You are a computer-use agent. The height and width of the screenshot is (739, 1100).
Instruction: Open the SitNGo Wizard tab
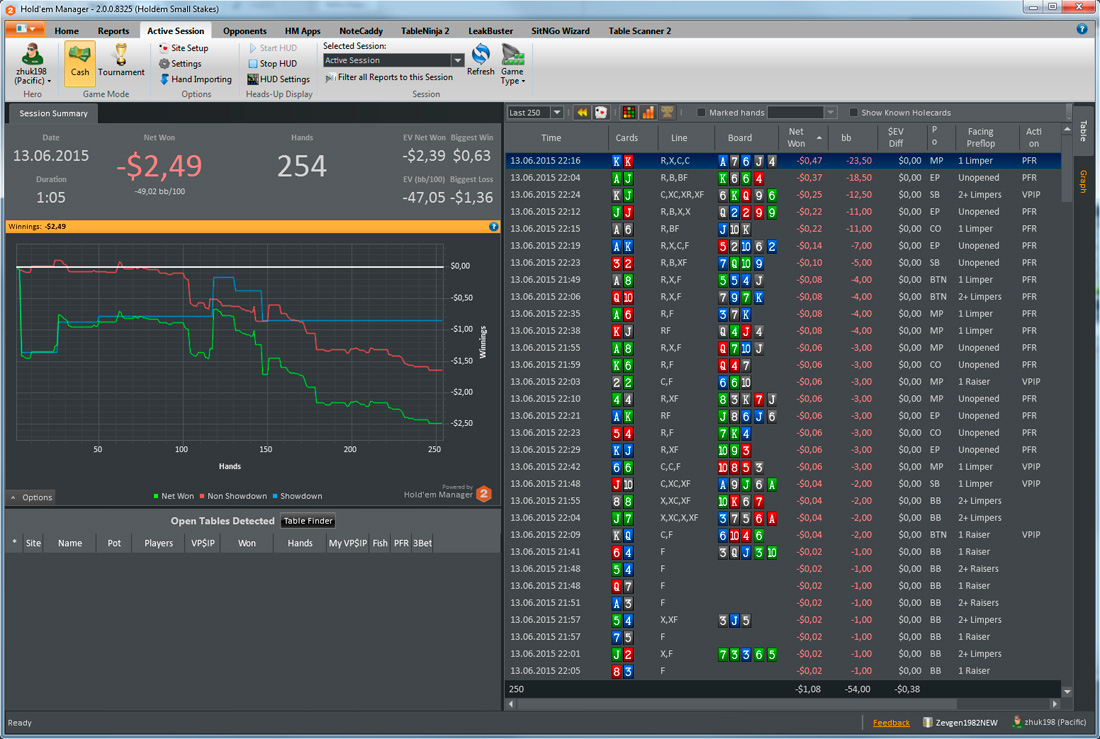tap(560, 31)
